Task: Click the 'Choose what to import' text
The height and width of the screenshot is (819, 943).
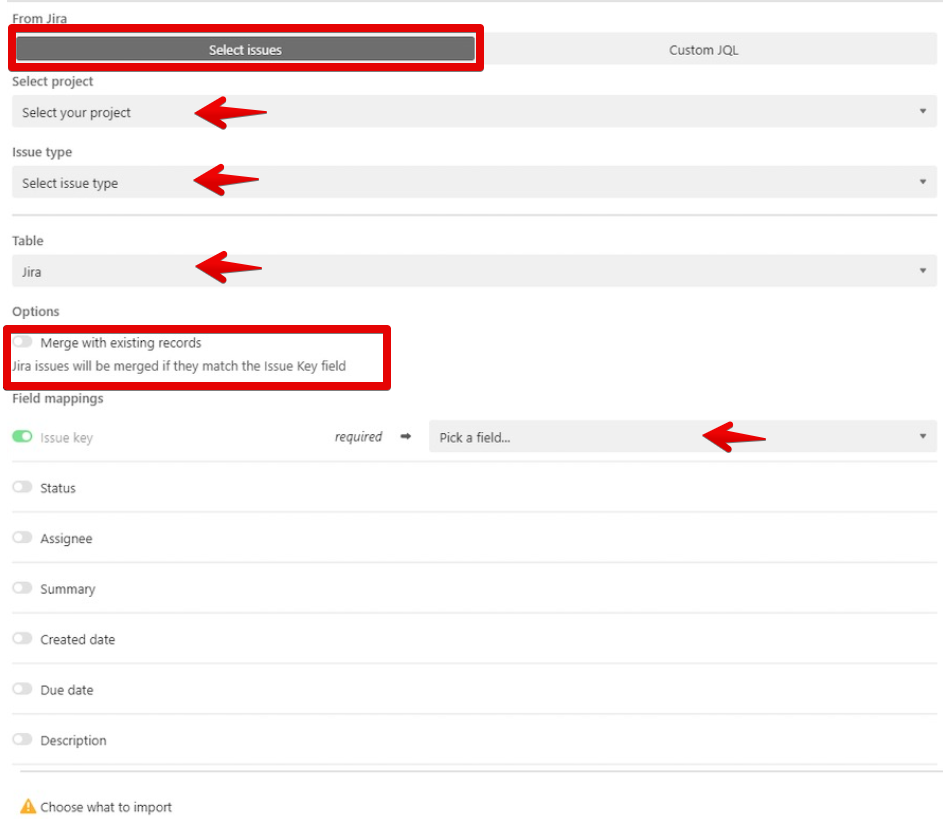Action: pyautogui.click(x=106, y=807)
